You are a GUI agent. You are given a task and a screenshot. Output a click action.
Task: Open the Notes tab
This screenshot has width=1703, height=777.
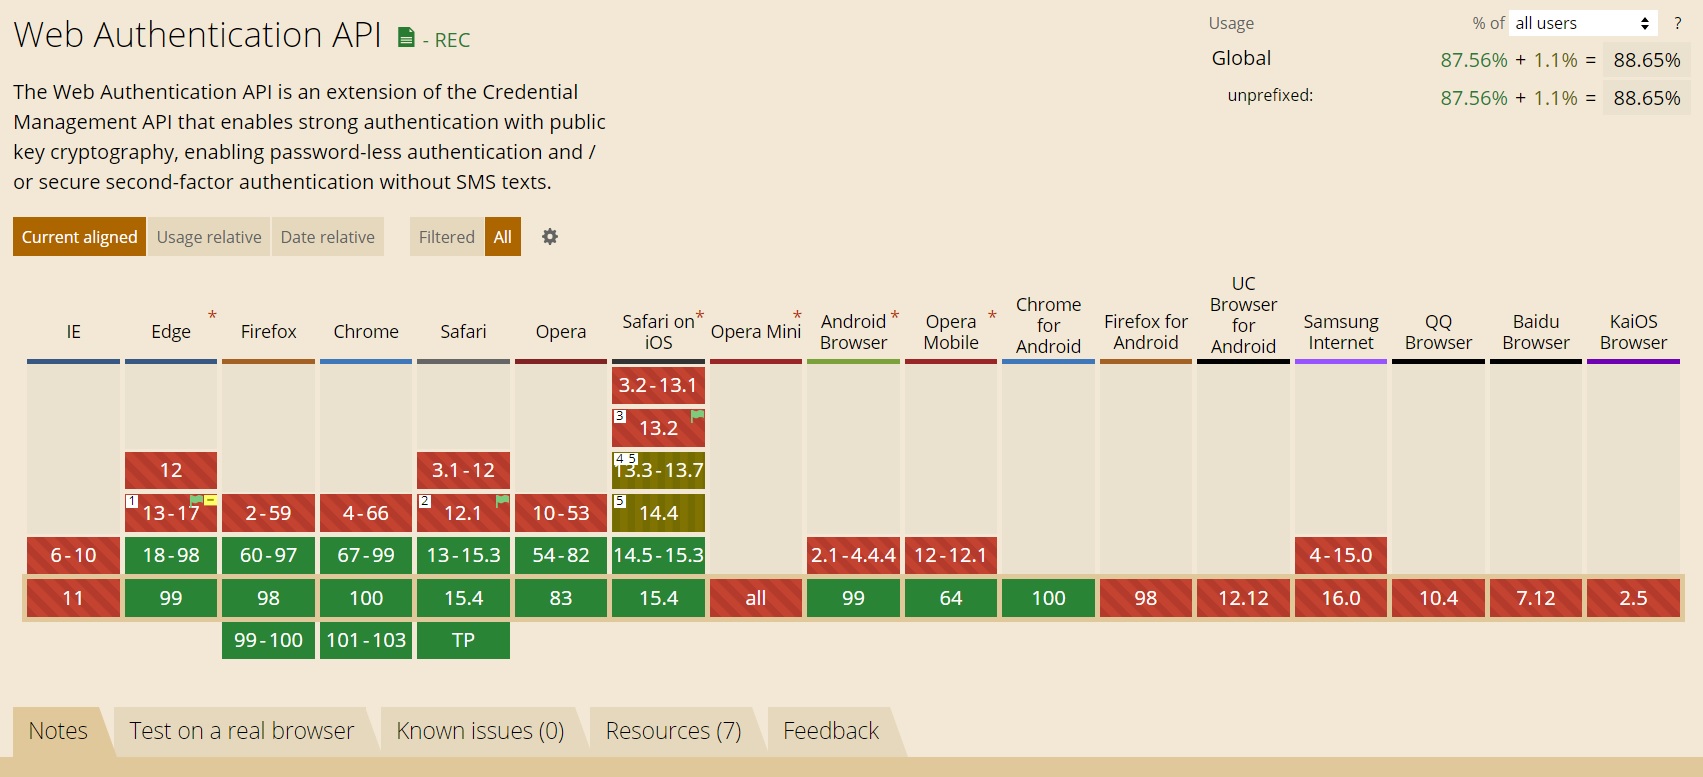(x=58, y=731)
